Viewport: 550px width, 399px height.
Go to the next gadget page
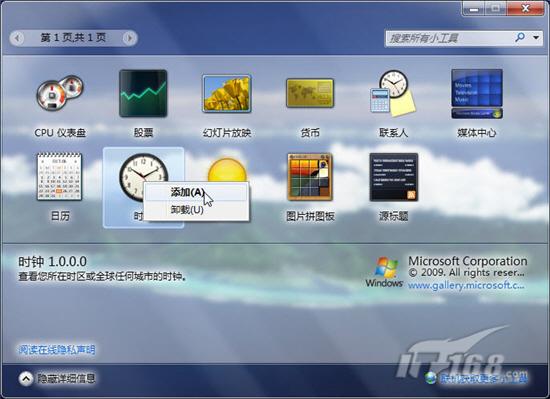(x=129, y=38)
